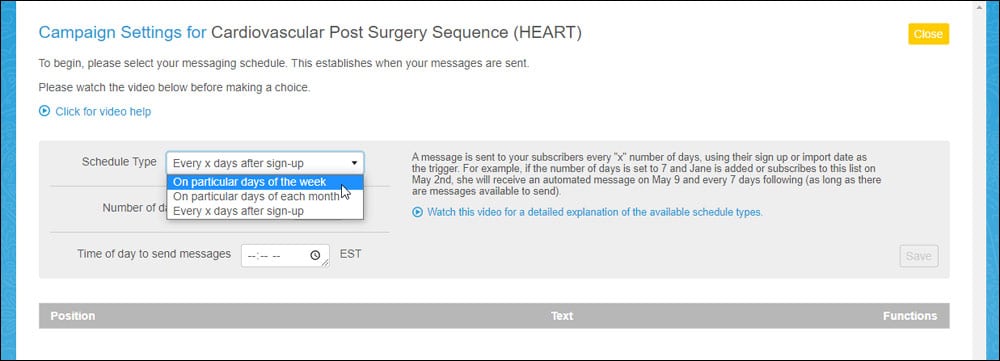The height and width of the screenshot is (361, 1000).
Task: Close the Campaign Settings dialog
Action: 929,34
